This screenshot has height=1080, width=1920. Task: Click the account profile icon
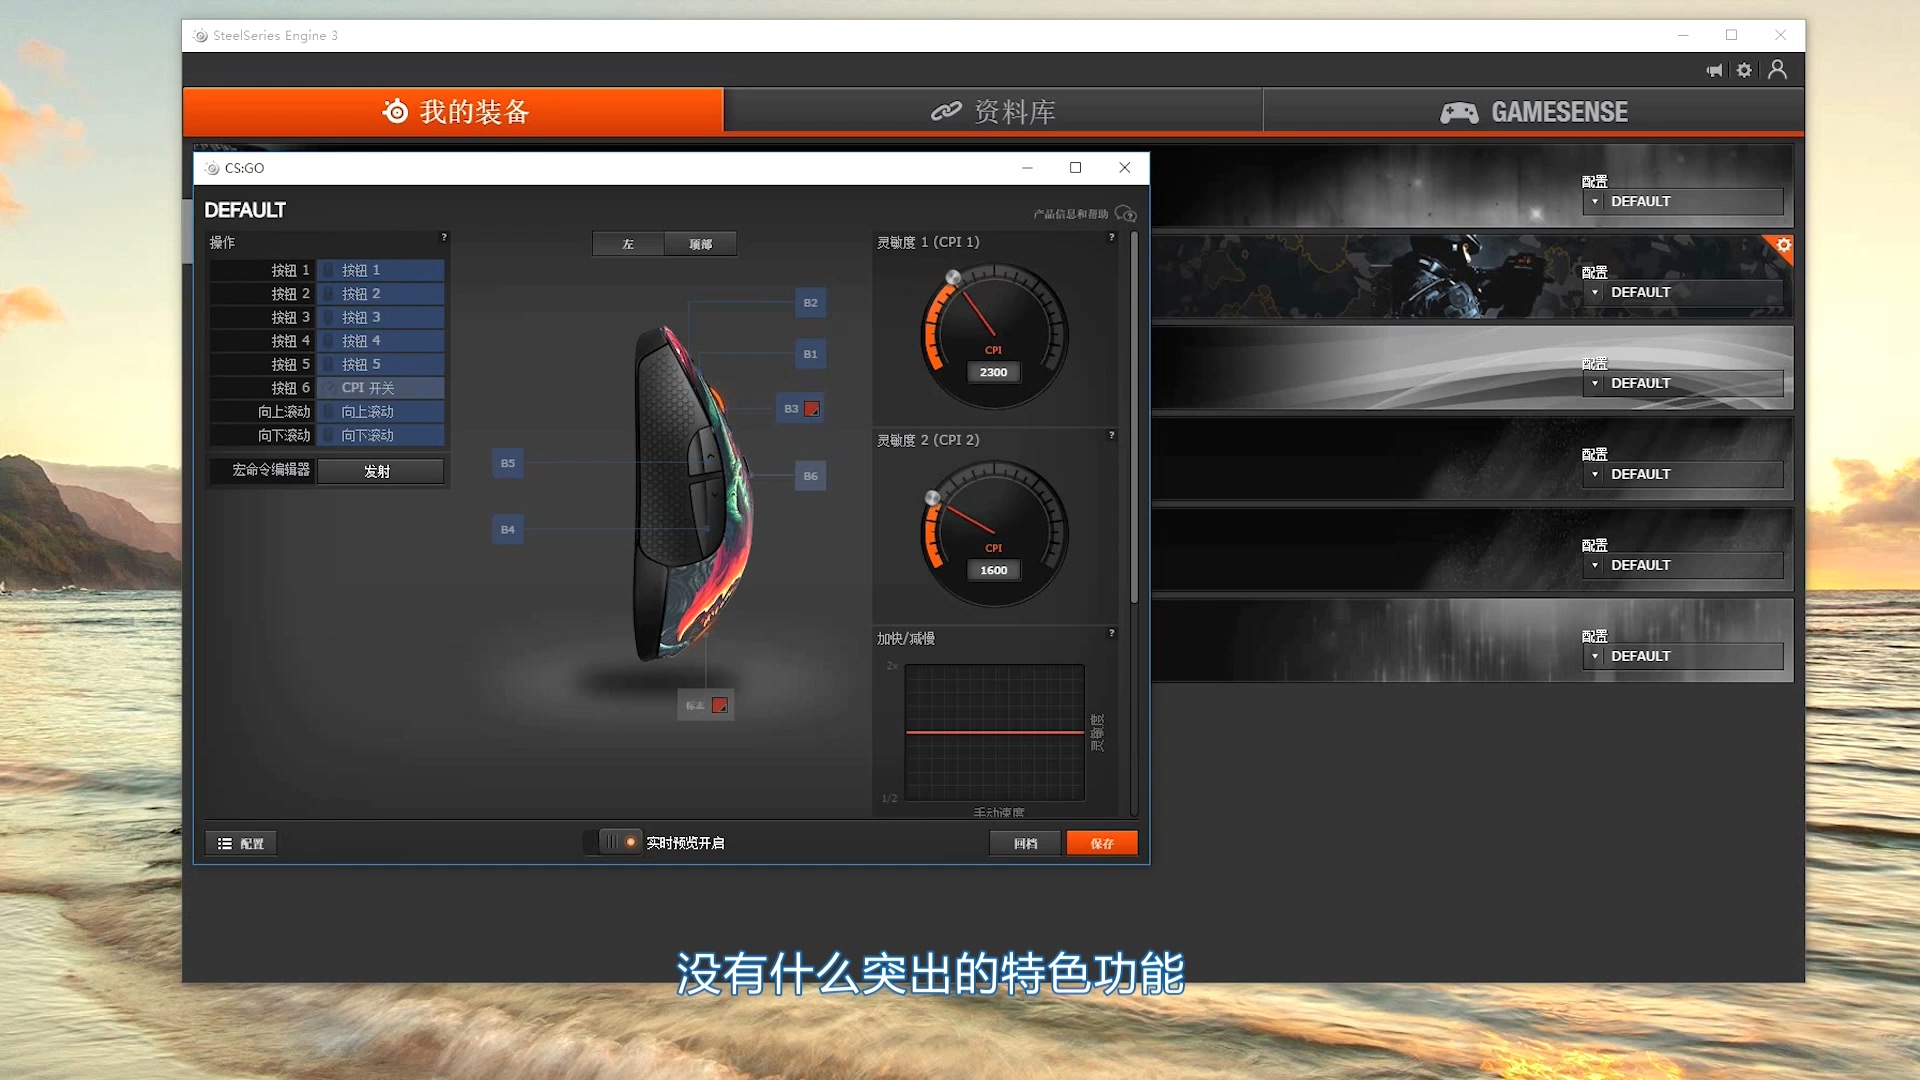tap(1777, 70)
